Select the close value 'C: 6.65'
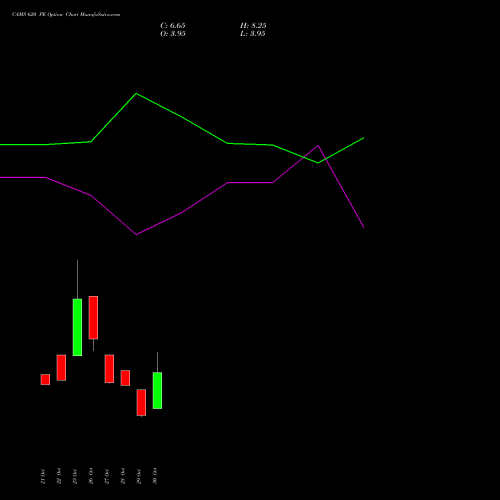 [x=173, y=26]
